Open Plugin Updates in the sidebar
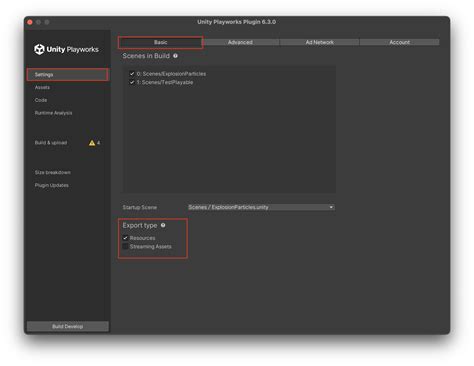Viewport: 474px width, 366px height. click(52, 185)
